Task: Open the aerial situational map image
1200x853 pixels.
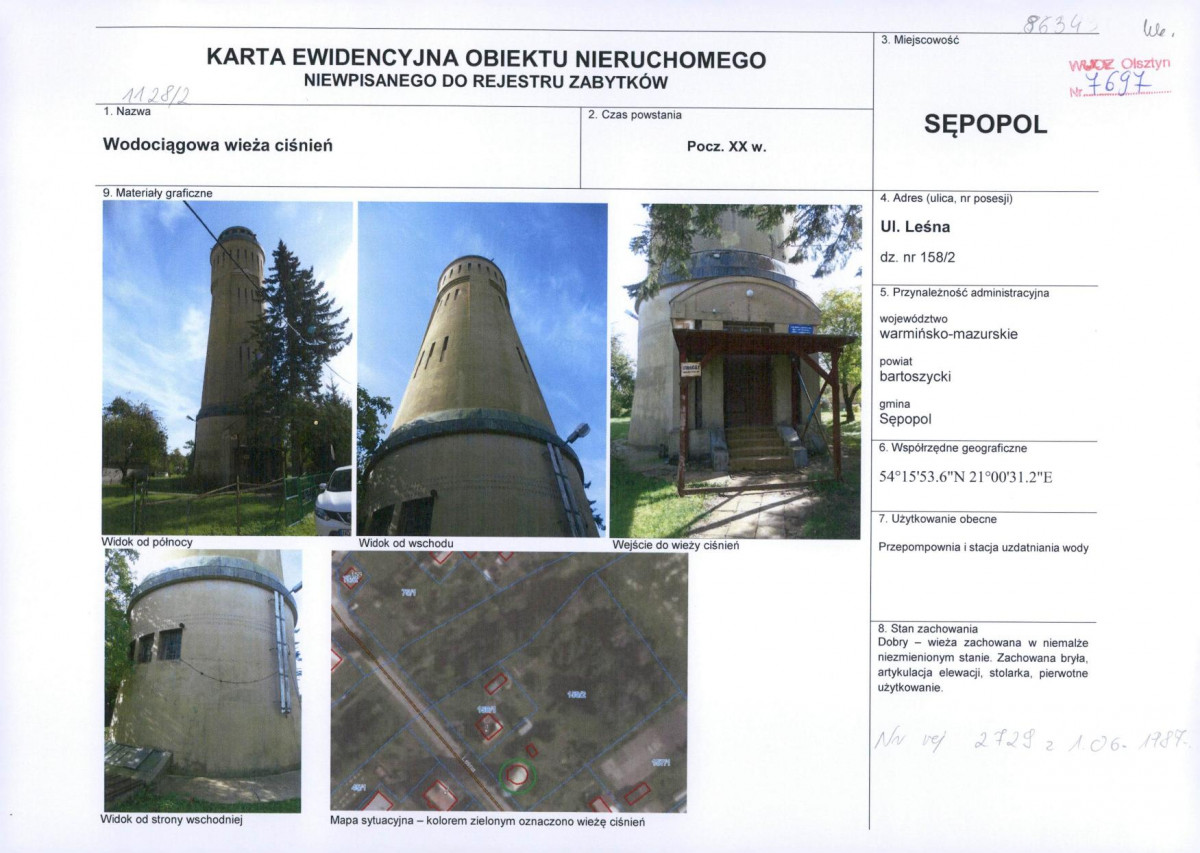Action: click(x=509, y=681)
